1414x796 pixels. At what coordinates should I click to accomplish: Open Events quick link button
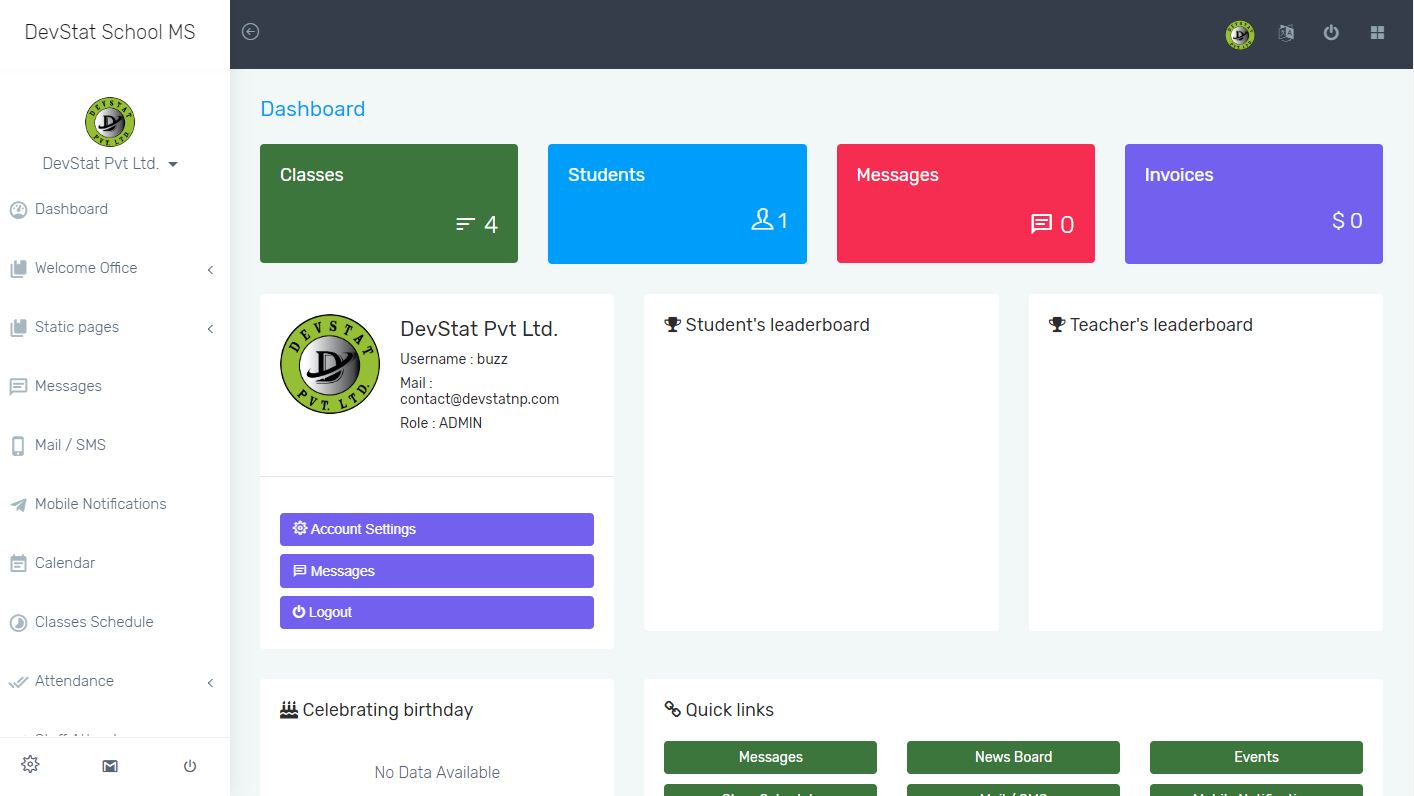click(1256, 757)
